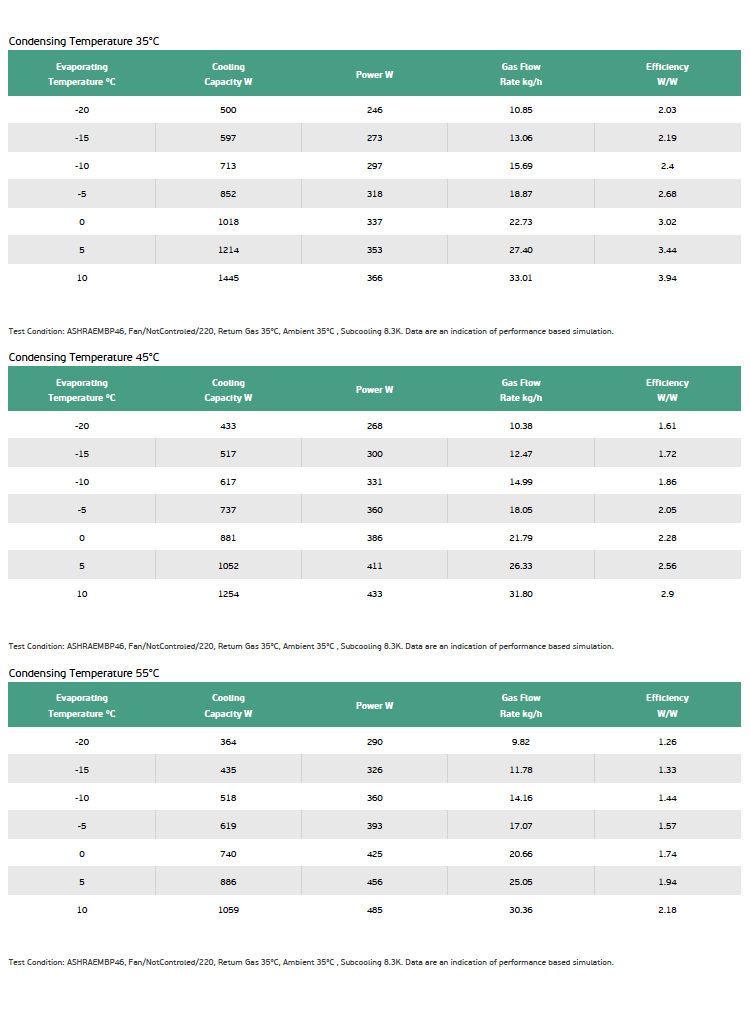Click the Condensing Temperature 35°C heading
The width and height of the screenshot is (750, 1011).
84,41
